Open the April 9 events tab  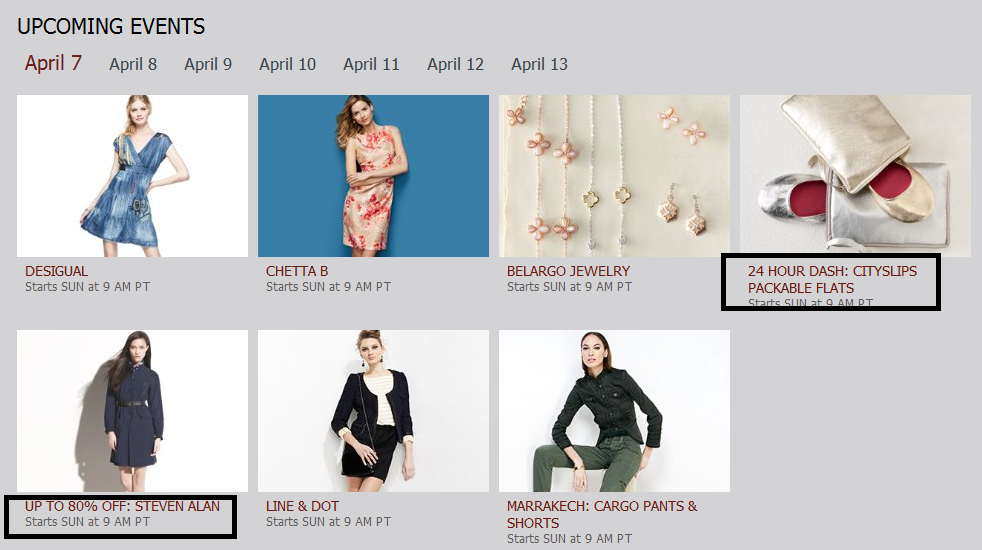[x=208, y=64]
